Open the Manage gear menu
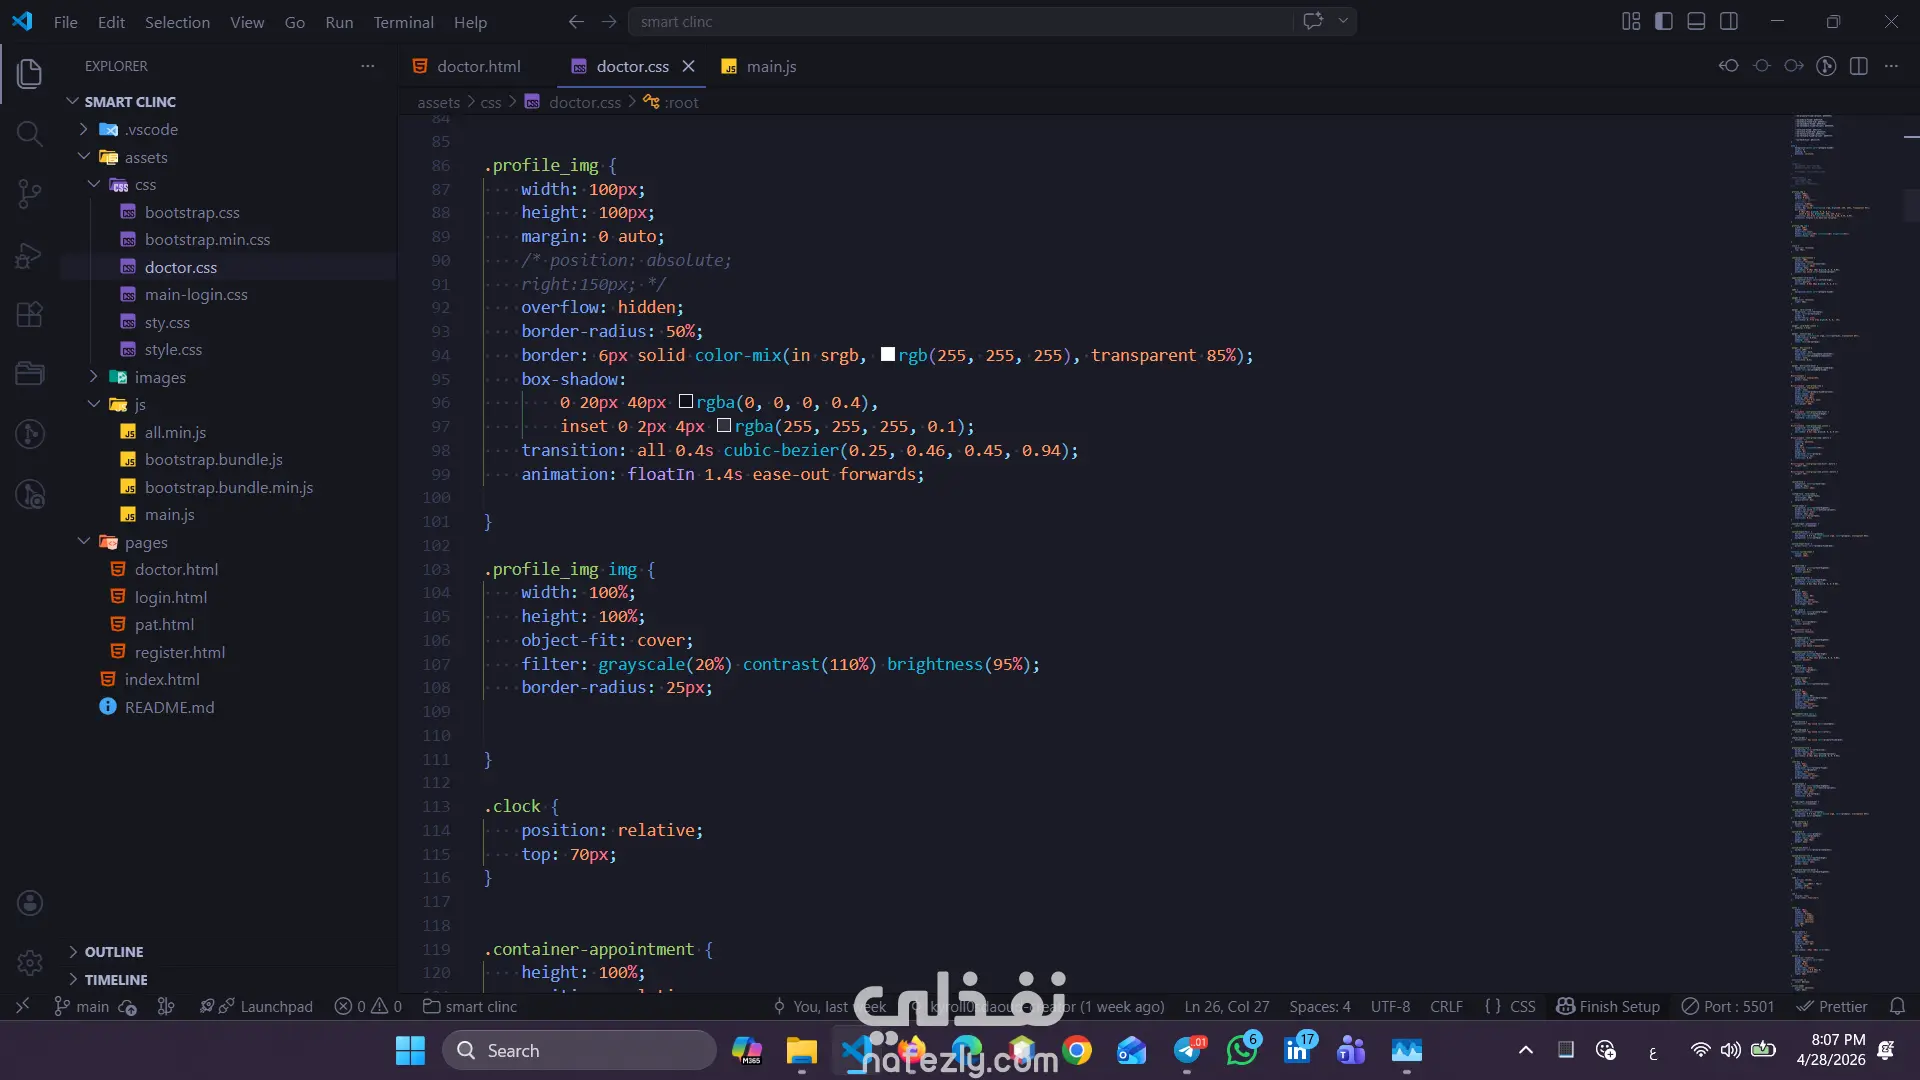This screenshot has width=1920, height=1080. click(x=30, y=962)
